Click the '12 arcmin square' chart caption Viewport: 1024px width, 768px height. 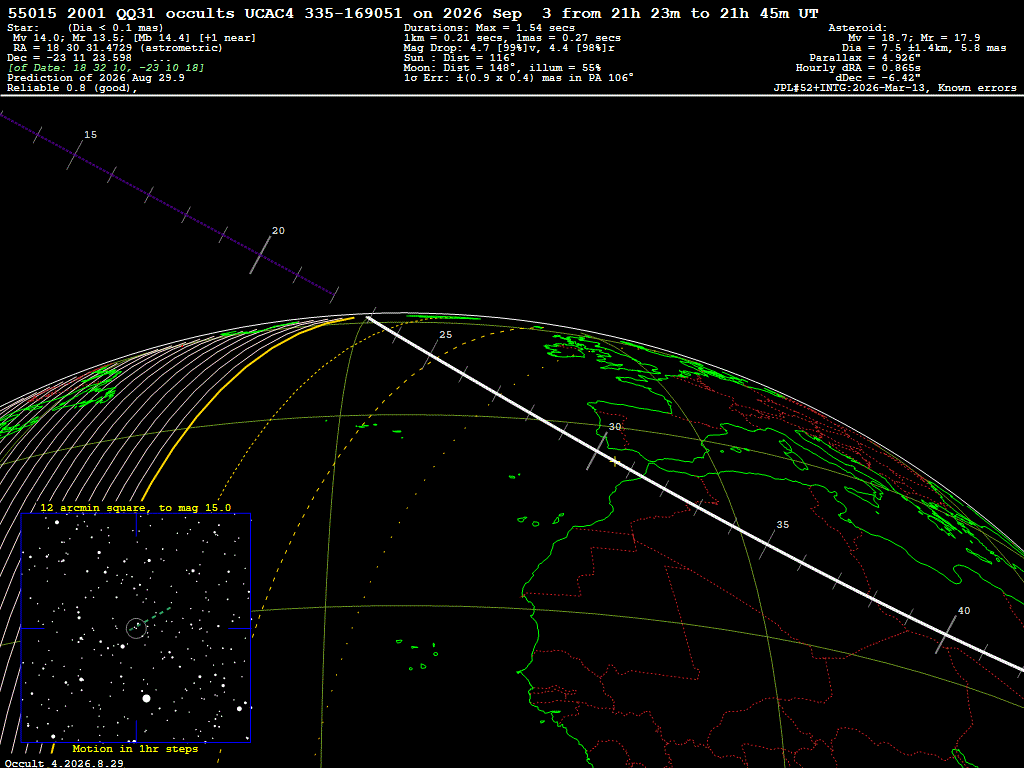point(135,507)
